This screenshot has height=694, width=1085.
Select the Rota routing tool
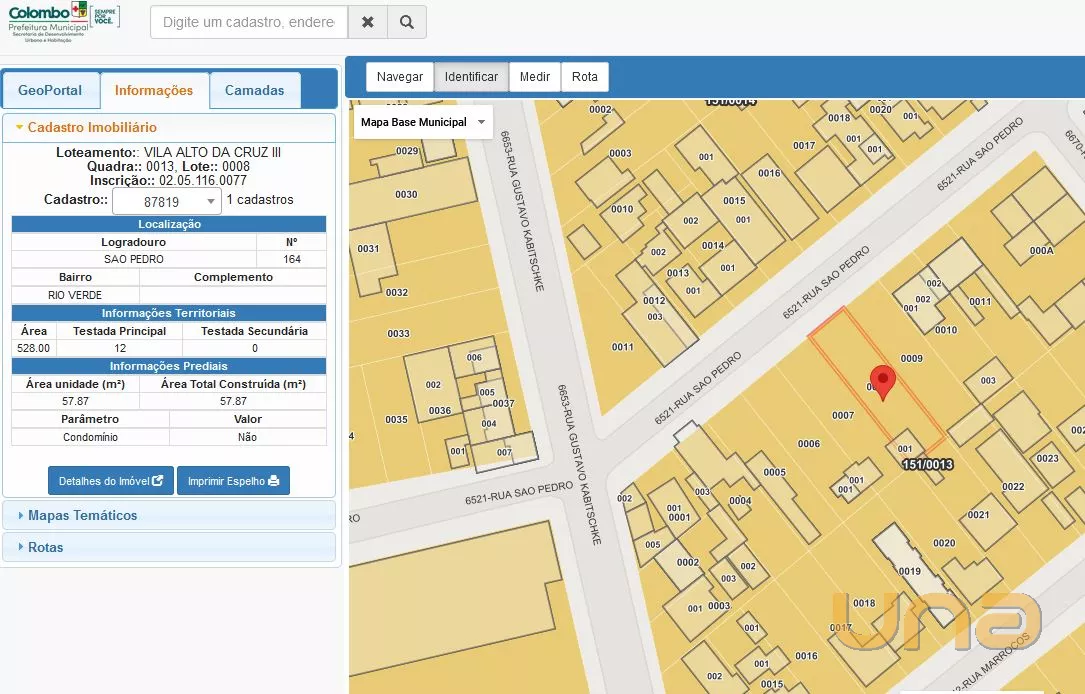click(x=585, y=77)
